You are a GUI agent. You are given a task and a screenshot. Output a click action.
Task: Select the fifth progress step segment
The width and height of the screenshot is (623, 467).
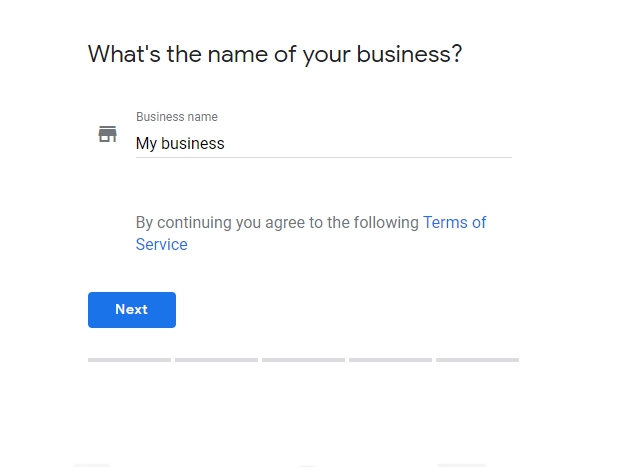click(477, 359)
